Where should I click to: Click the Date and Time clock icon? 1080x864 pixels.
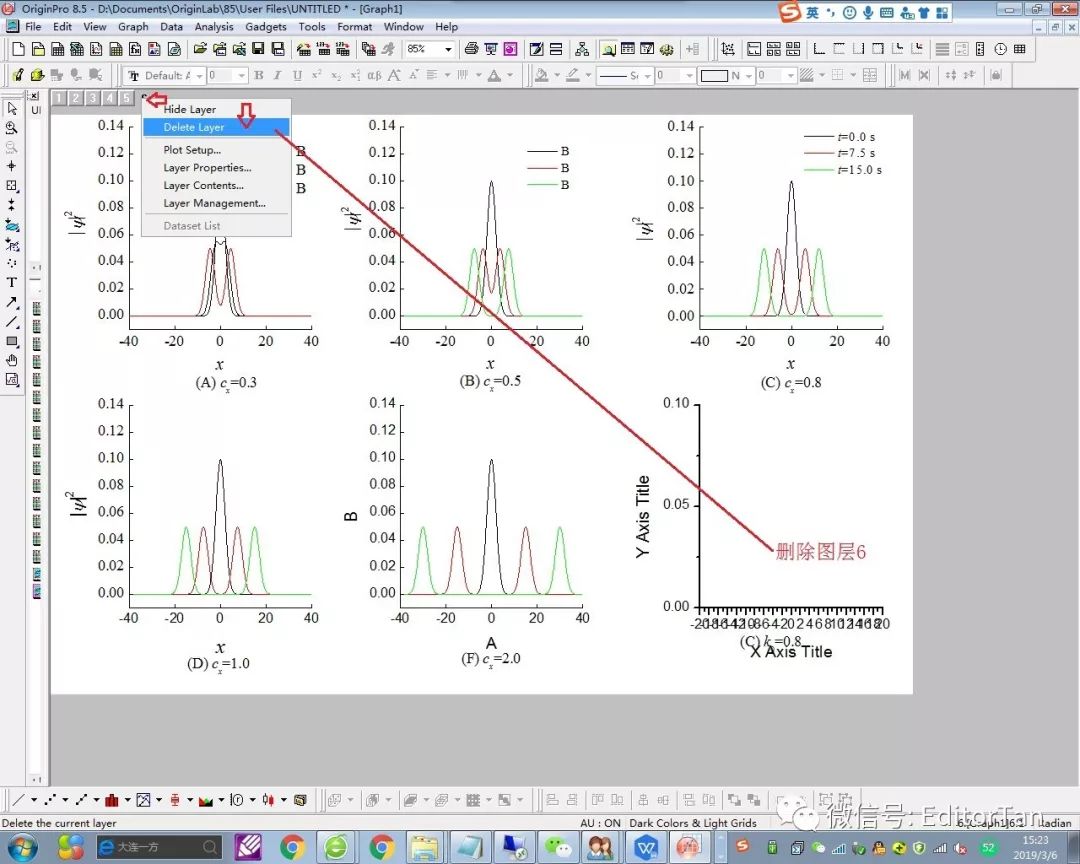coord(1001,49)
